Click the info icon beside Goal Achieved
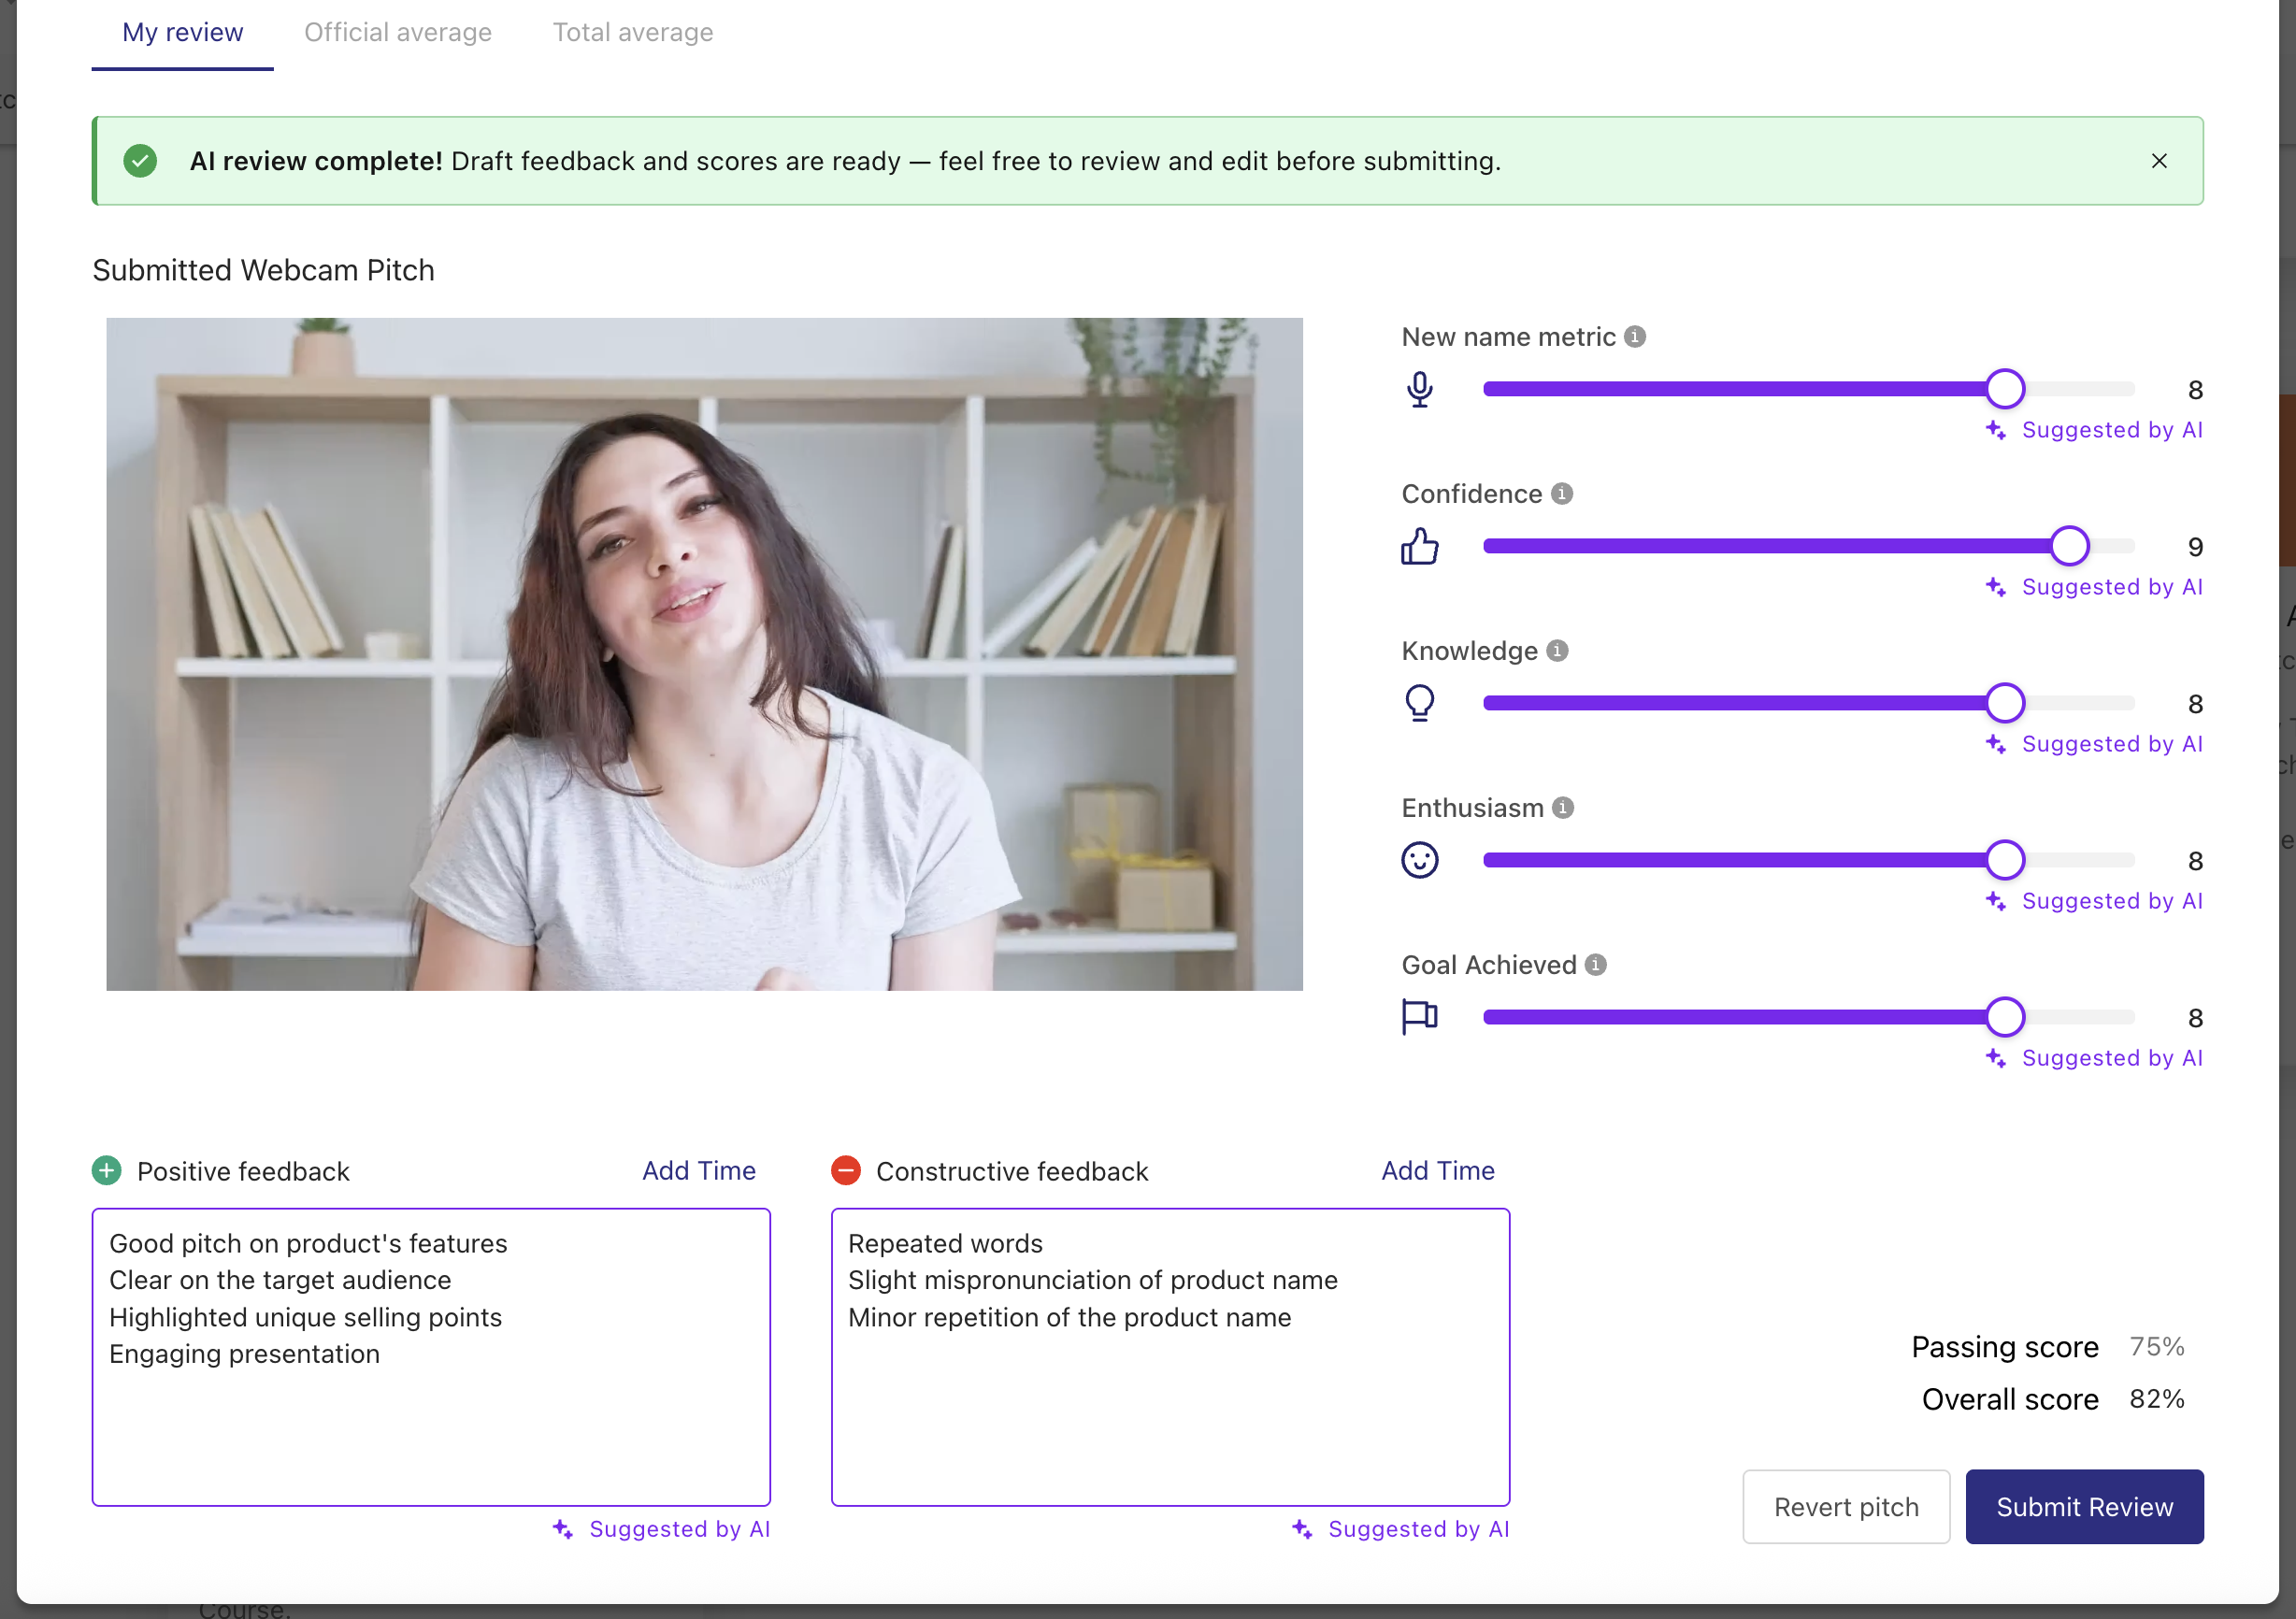The width and height of the screenshot is (2296, 1619). coord(1596,965)
